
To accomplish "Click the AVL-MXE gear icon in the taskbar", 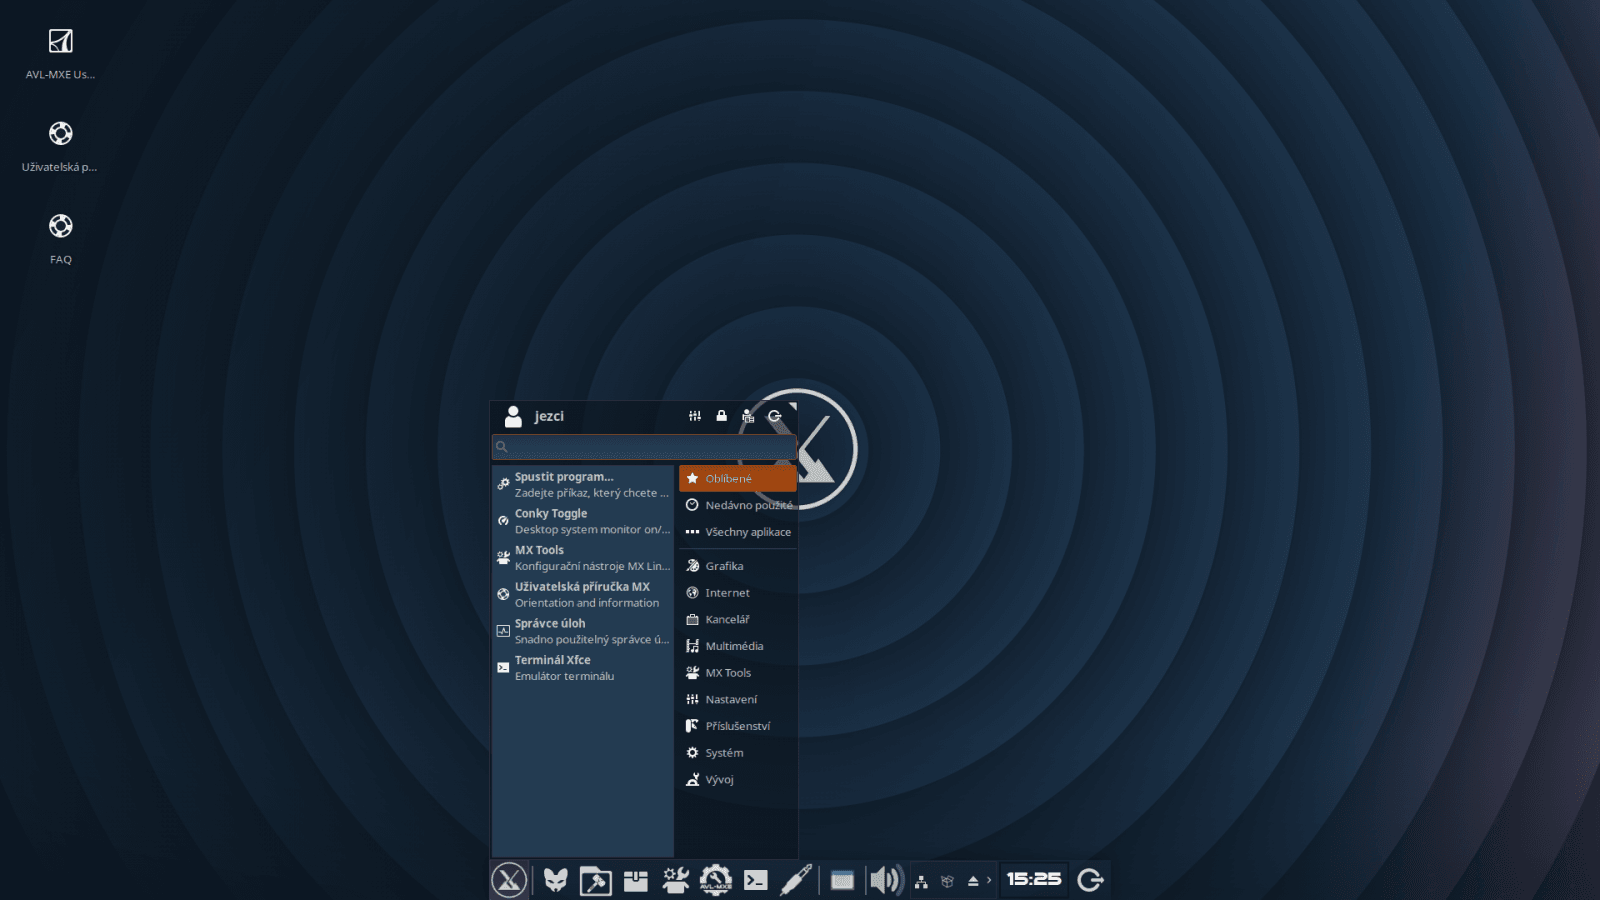I will click(x=714, y=881).
